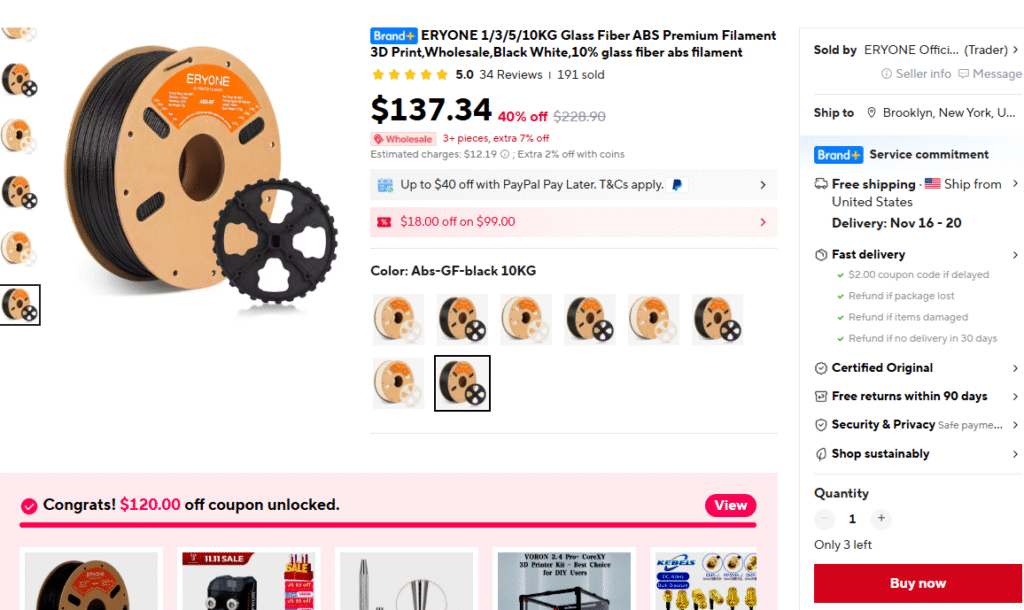Screen dimensions: 1024x610
Task: Increase quantity with the plus button
Action: 881,519
